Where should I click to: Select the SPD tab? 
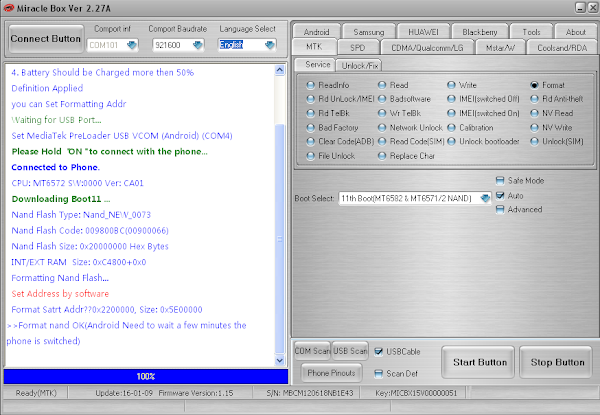pyautogui.click(x=358, y=47)
